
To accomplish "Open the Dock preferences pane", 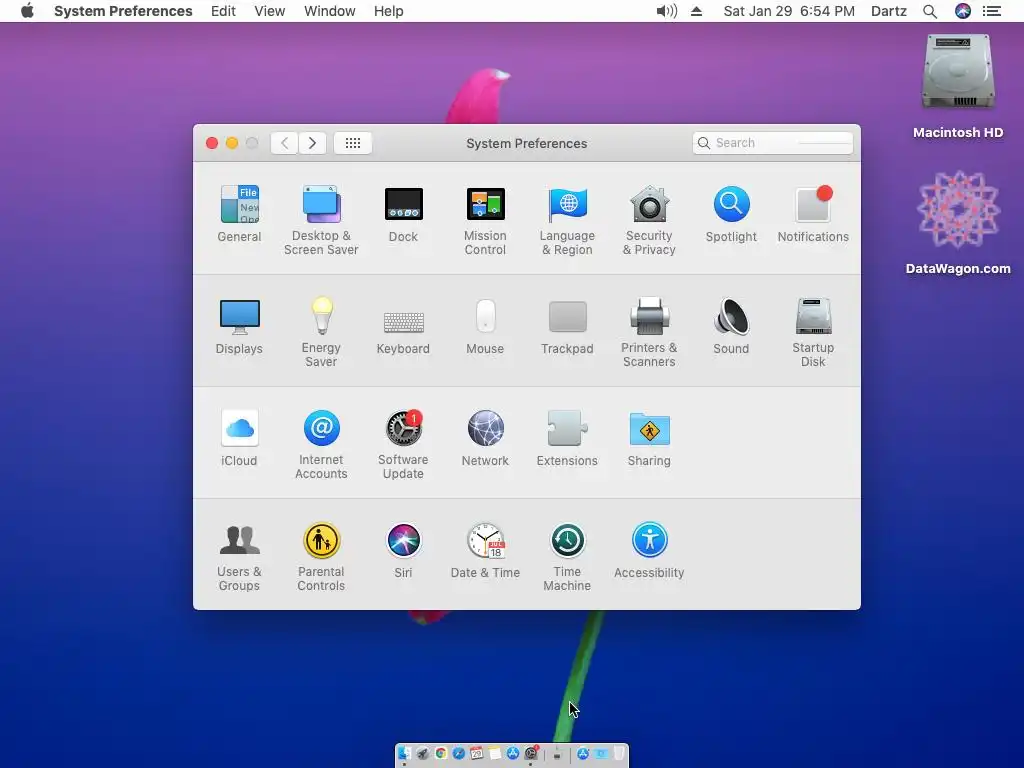I will 403,214.
